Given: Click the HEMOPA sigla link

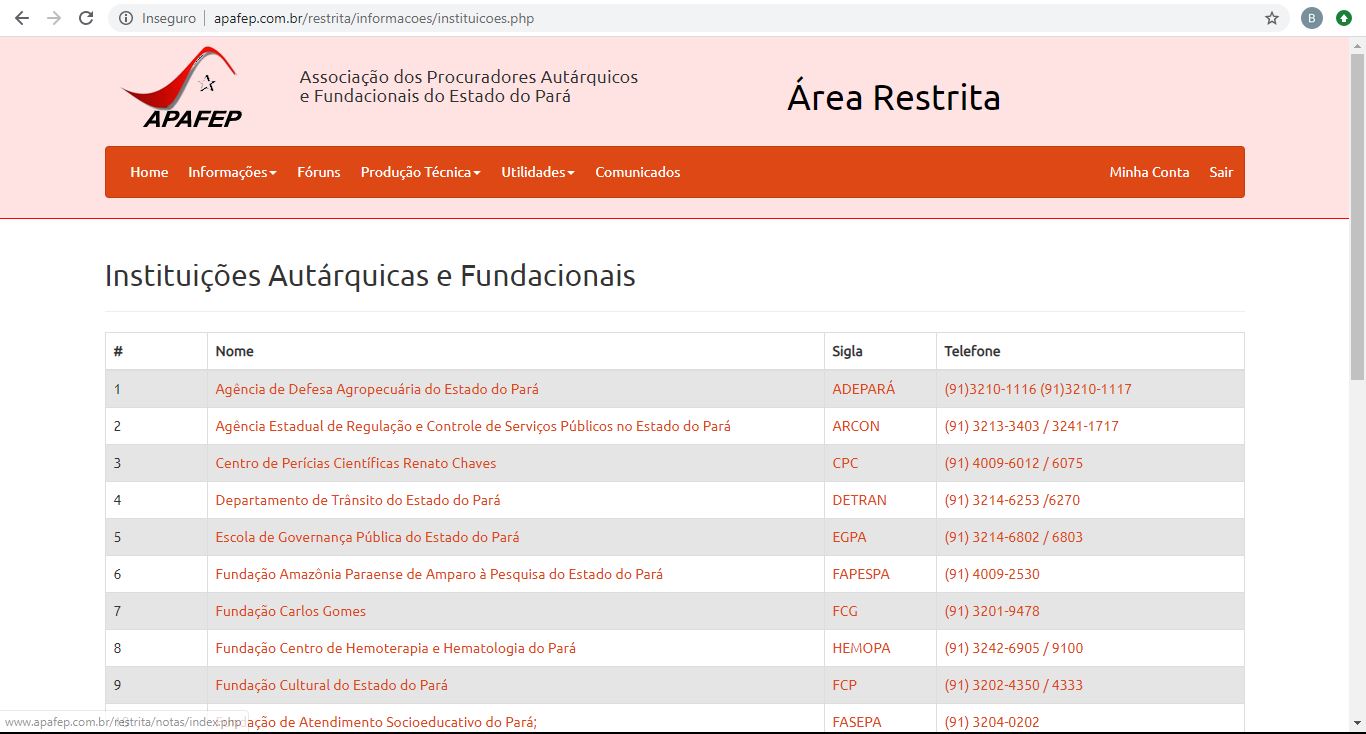Looking at the screenshot, I should click(861, 648).
